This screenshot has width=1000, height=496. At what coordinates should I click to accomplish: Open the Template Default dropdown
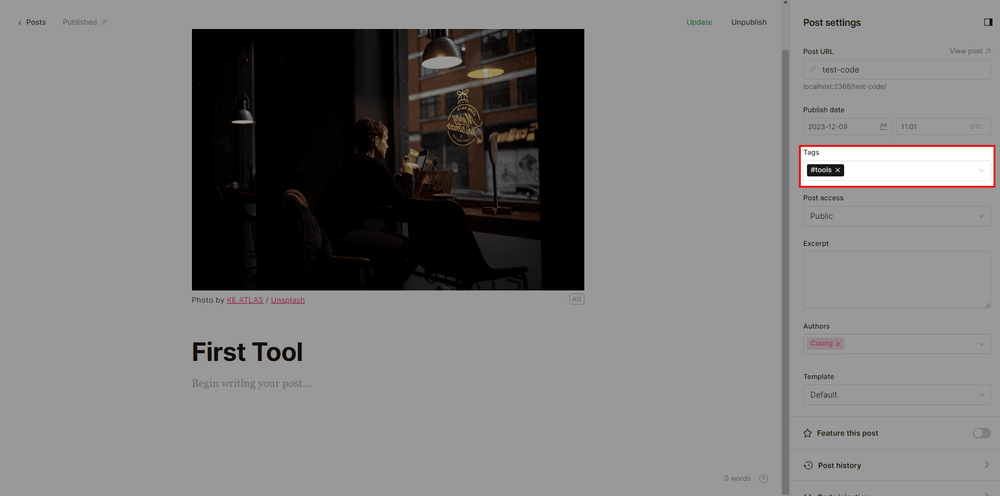coord(897,395)
